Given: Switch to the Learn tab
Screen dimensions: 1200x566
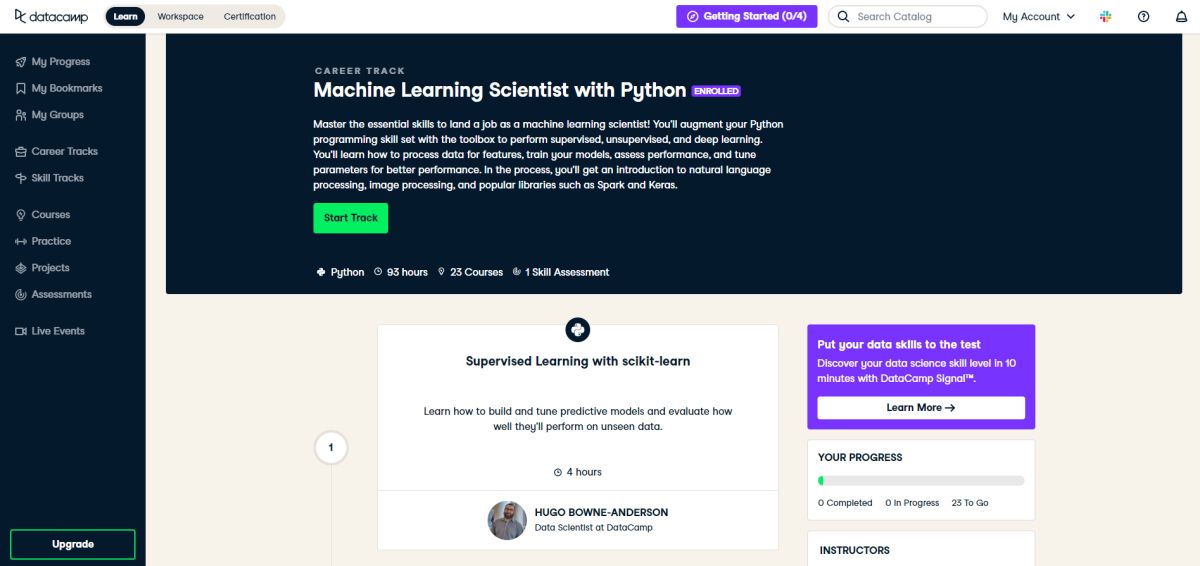Looking at the screenshot, I should pos(125,16).
